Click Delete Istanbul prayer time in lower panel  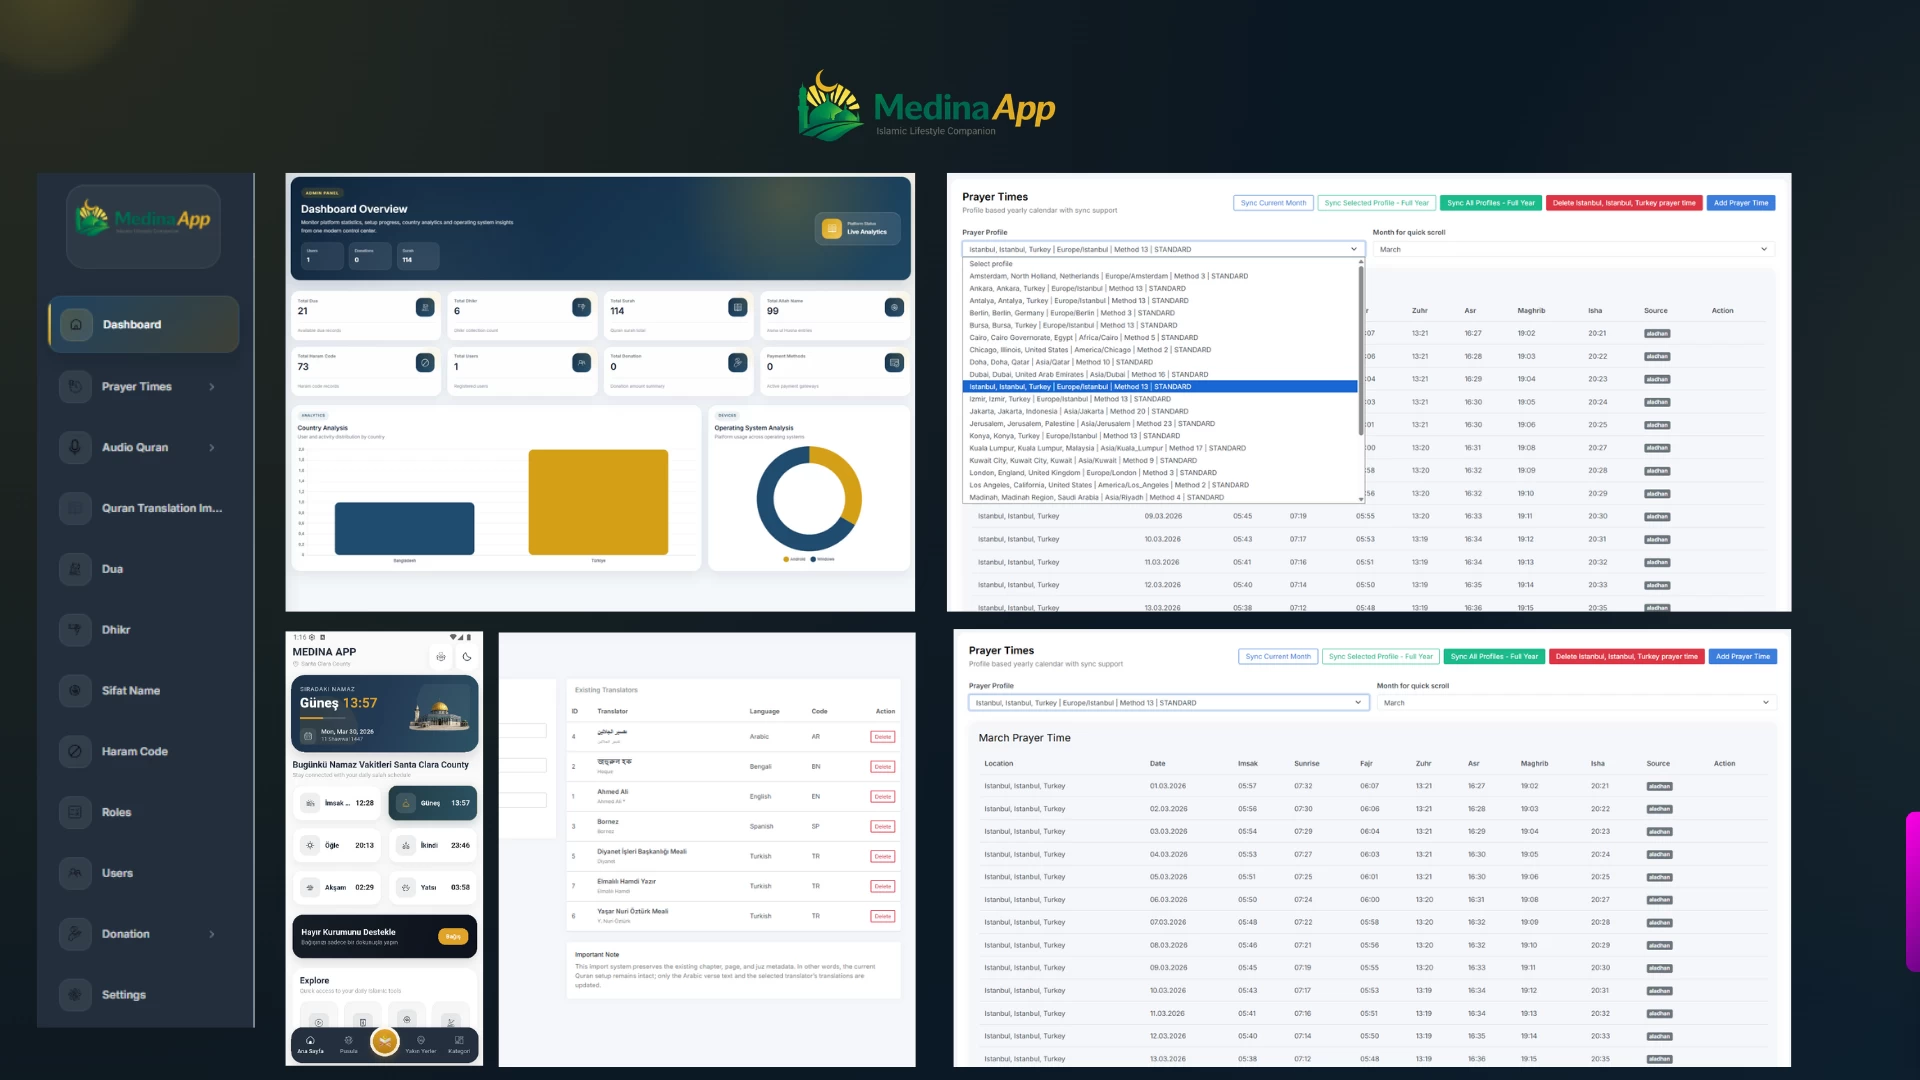click(1626, 657)
